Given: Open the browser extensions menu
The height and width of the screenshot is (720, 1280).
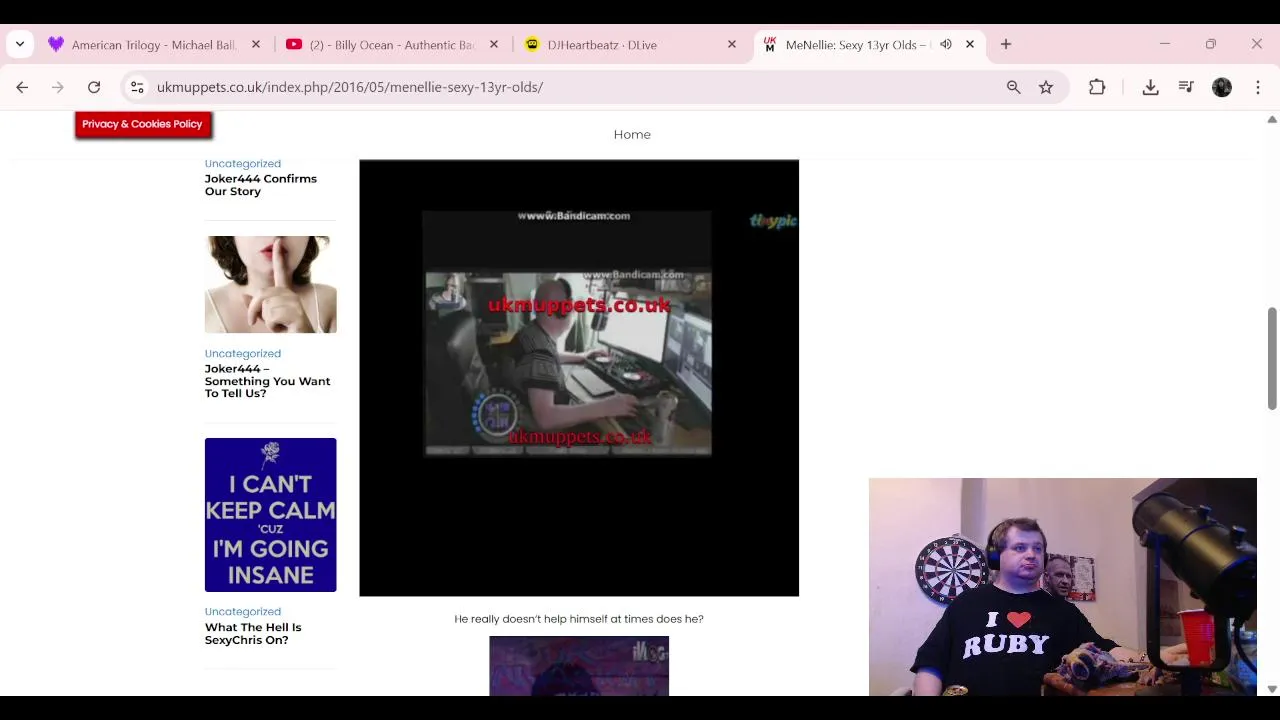Looking at the screenshot, I should coord(1097,87).
